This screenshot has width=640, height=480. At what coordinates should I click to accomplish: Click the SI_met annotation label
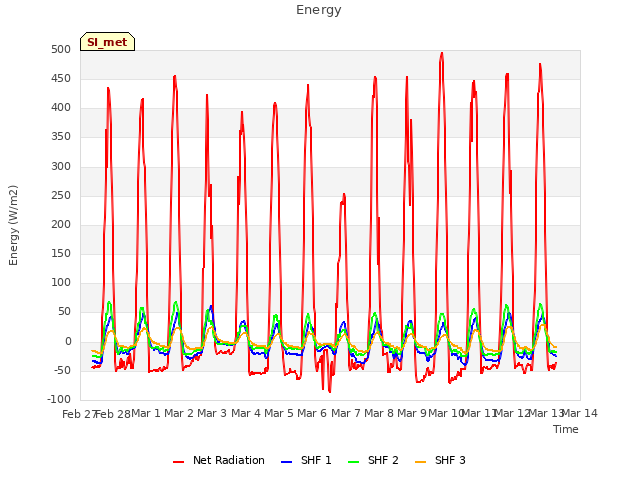(107, 42)
